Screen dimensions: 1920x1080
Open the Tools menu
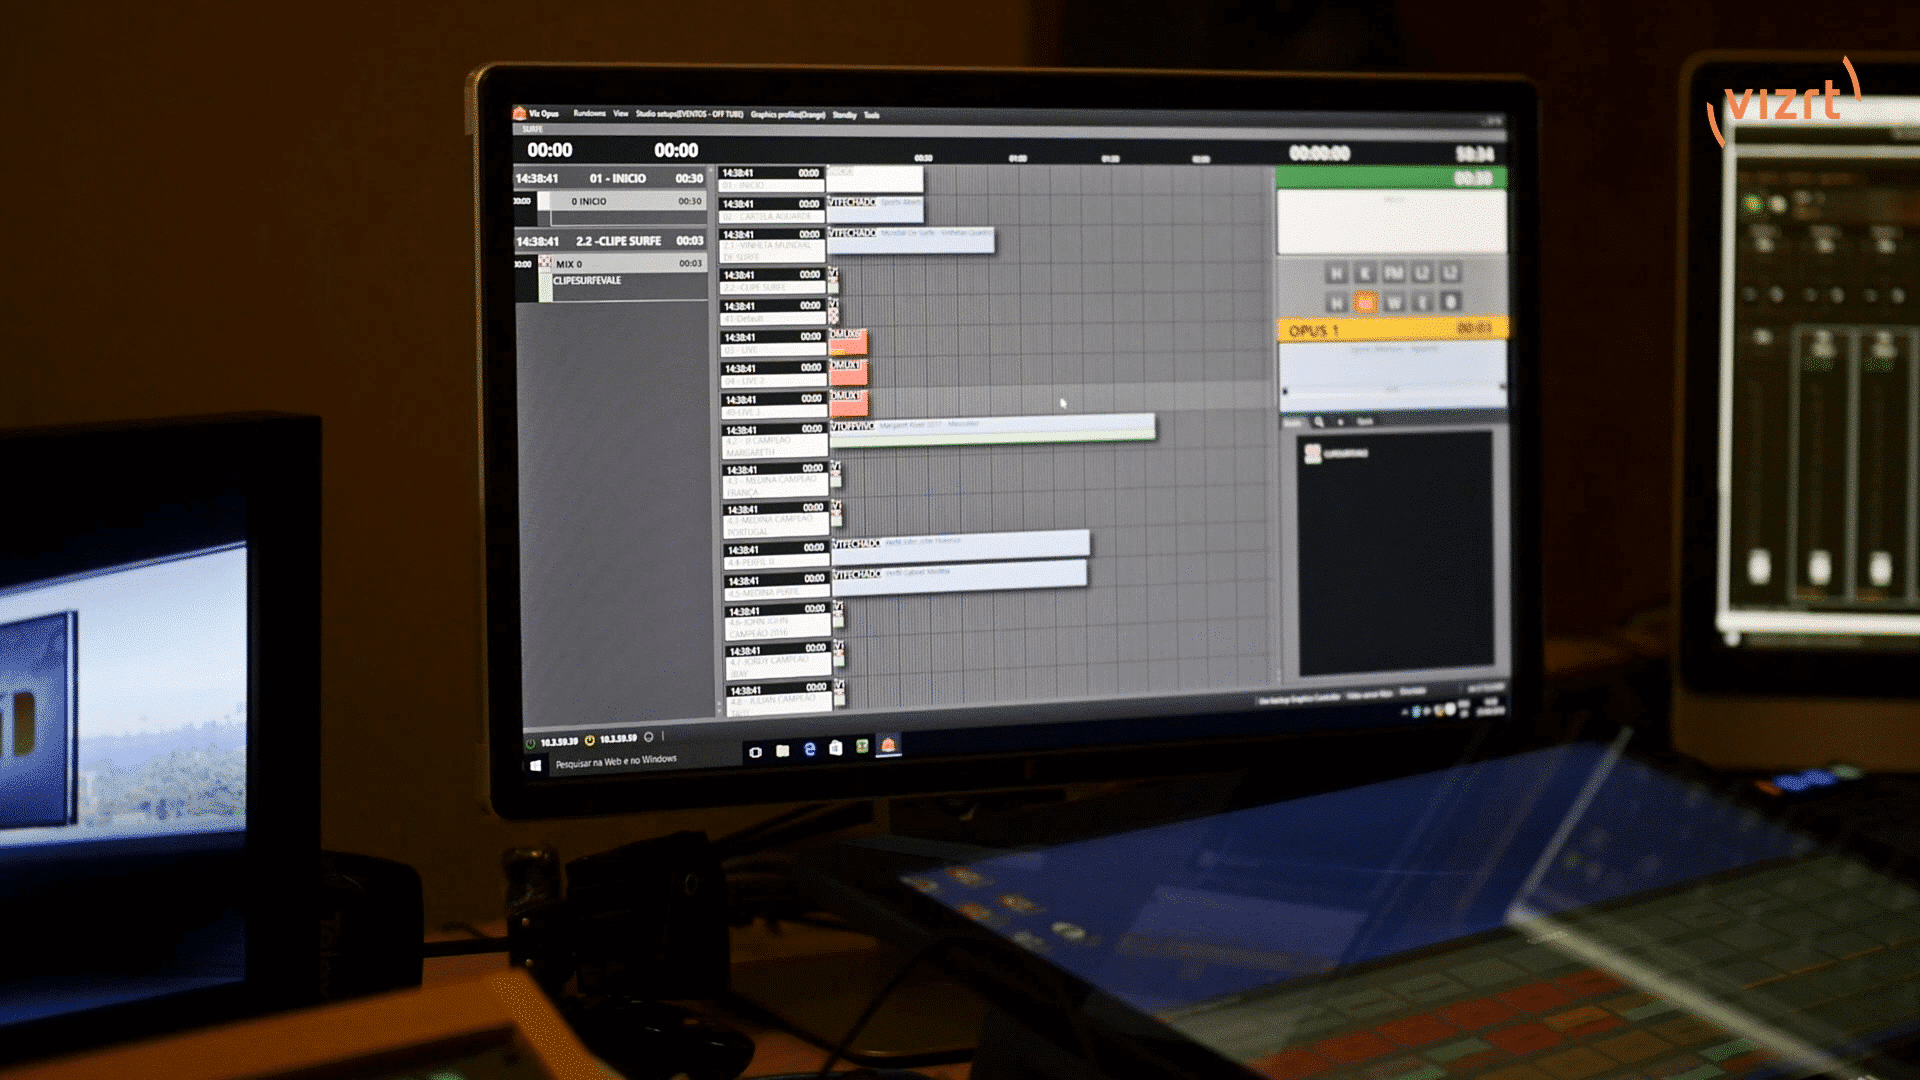[x=872, y=115]
